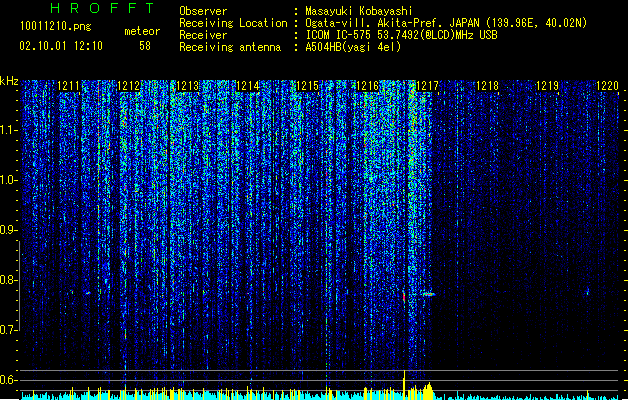Click the 1212 time marker
629x400 pixels.
[x=129, y=86]
